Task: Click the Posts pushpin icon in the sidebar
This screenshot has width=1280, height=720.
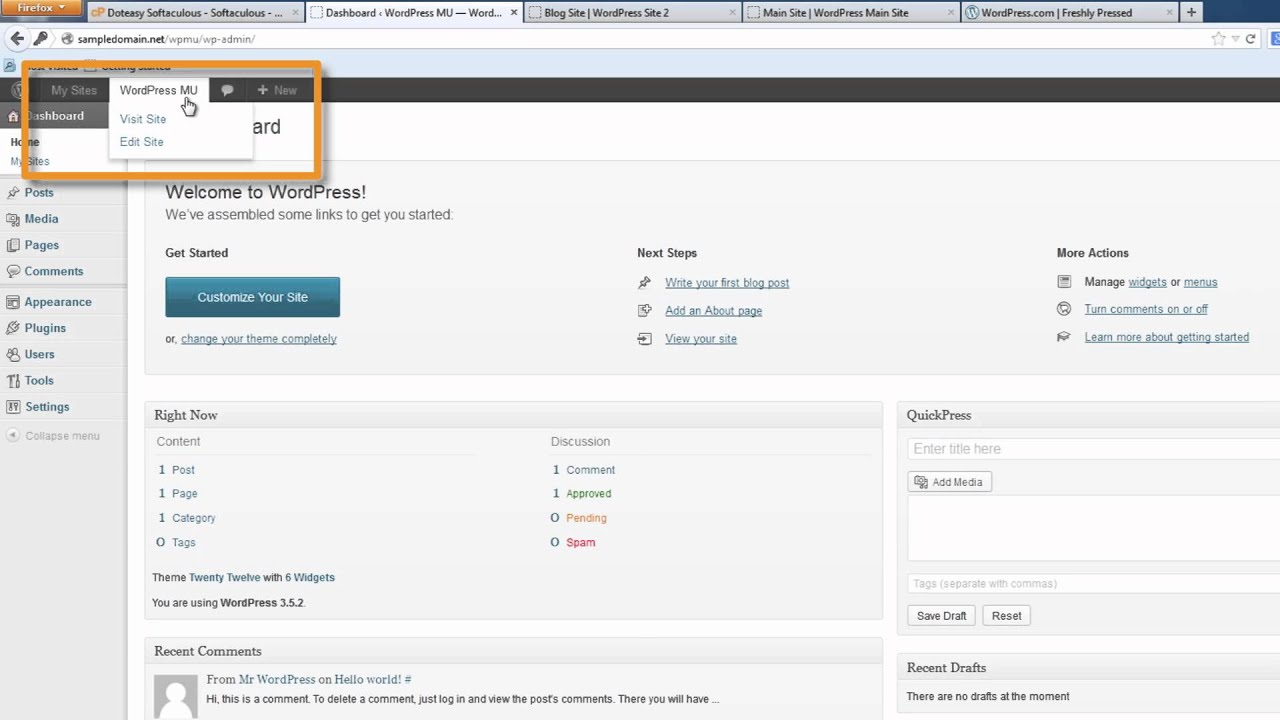Action: (x=13, y=192)
